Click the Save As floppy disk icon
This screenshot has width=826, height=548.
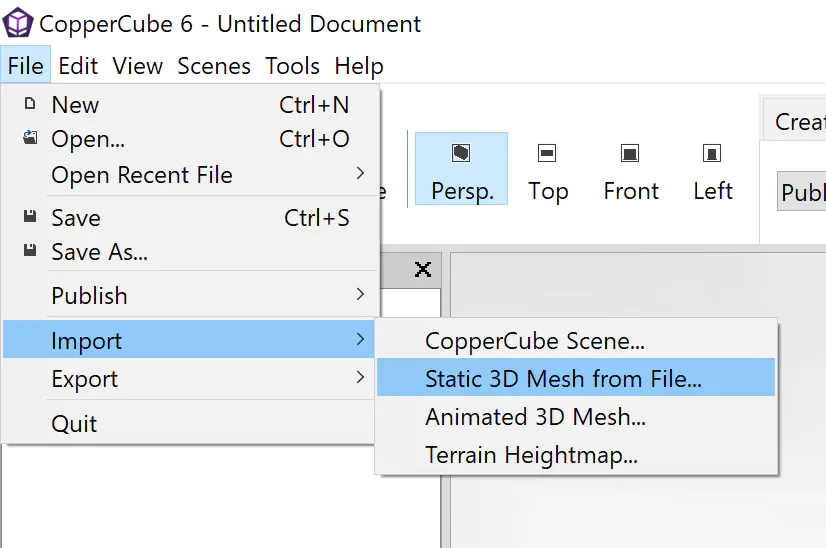(x=30, y=250)
